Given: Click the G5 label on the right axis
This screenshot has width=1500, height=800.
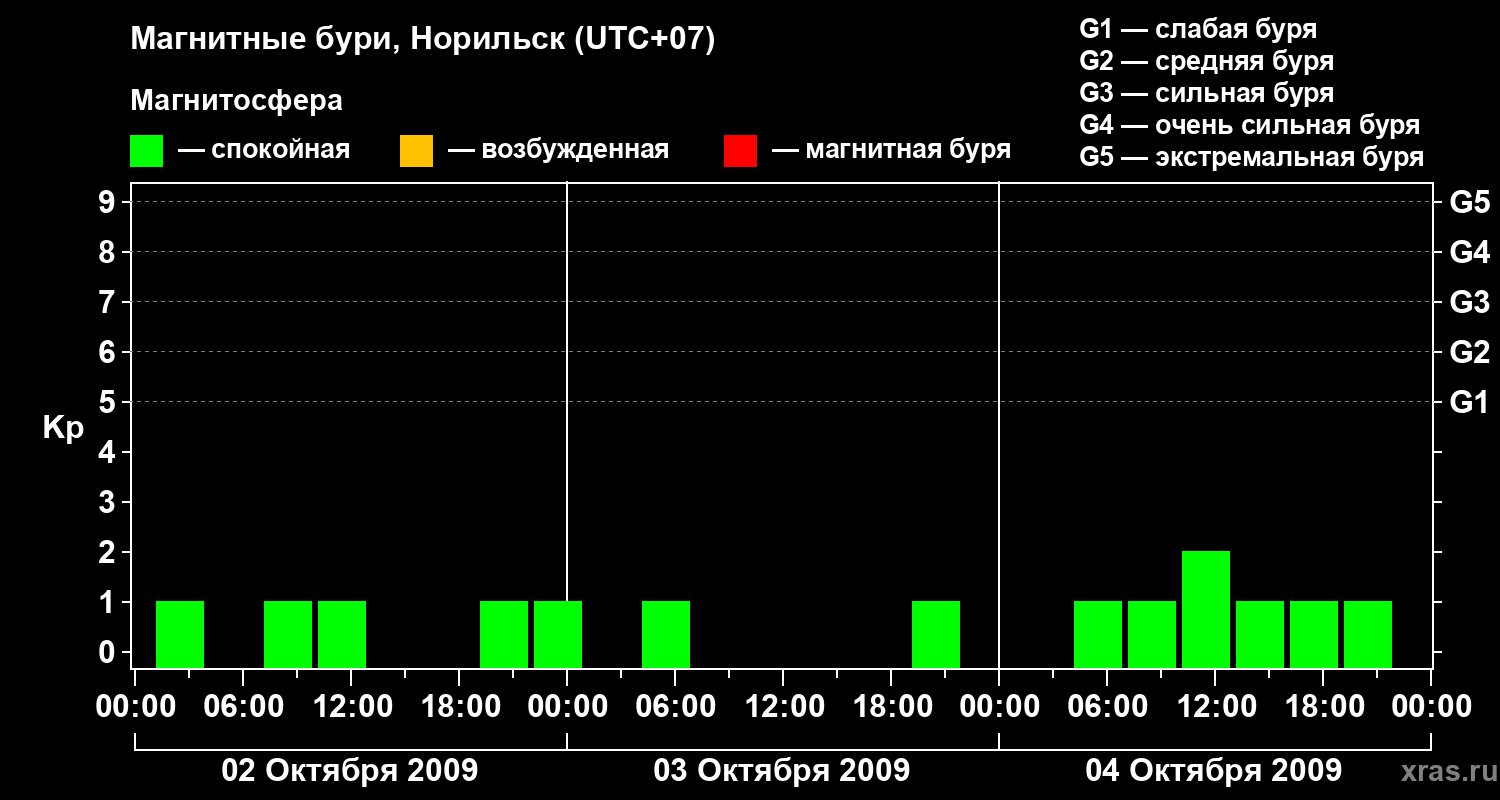Looking at the screenshot, I should tap(1470, 202).
